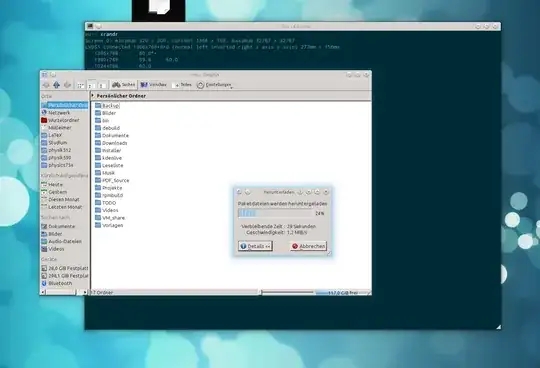
Task: Select the Vorlagen folder
Action: coord(109,225)
